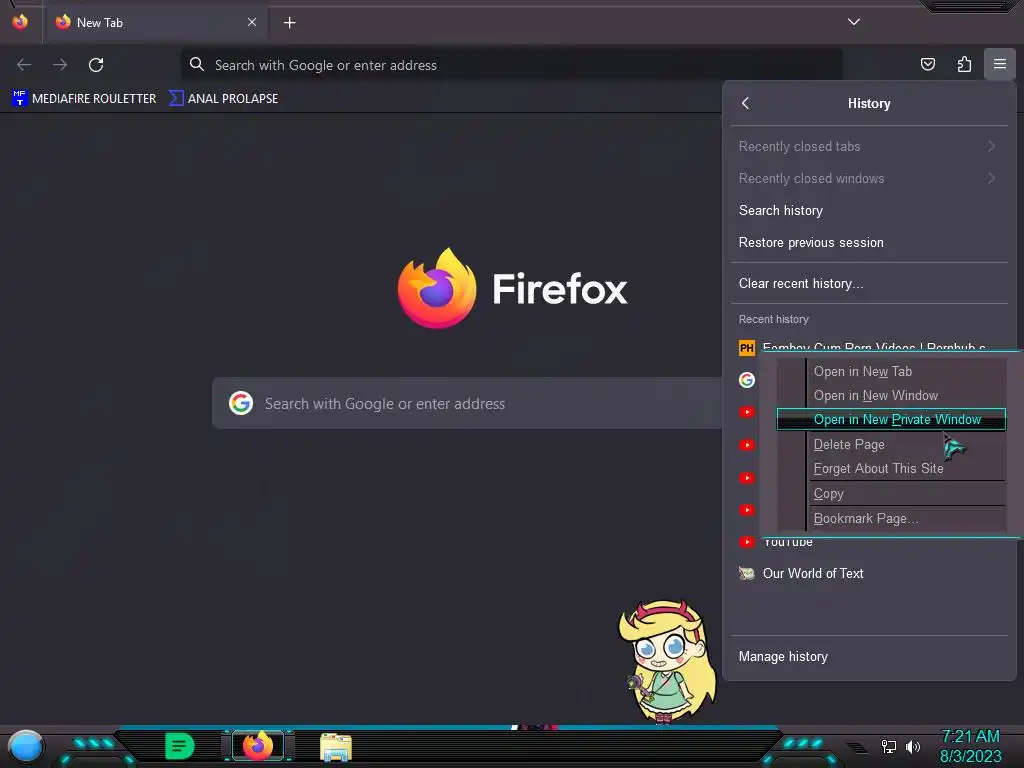Choose Restore previous session

click(x=869, y=242)
